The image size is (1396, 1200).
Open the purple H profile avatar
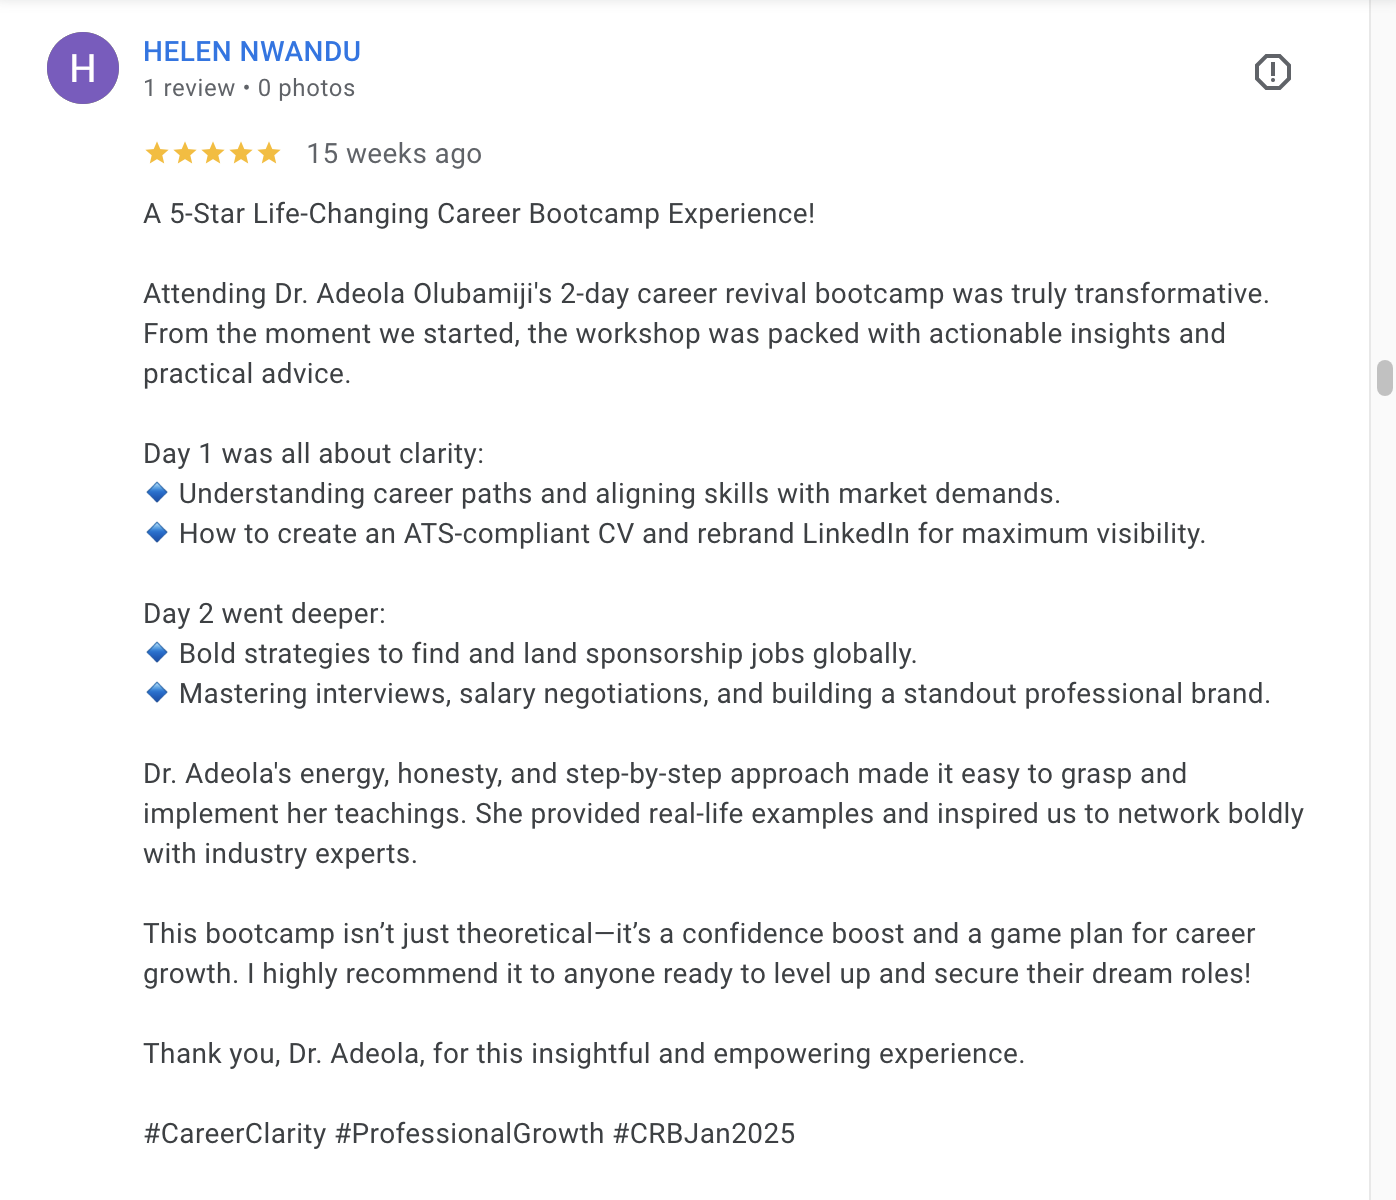[83, 68]
